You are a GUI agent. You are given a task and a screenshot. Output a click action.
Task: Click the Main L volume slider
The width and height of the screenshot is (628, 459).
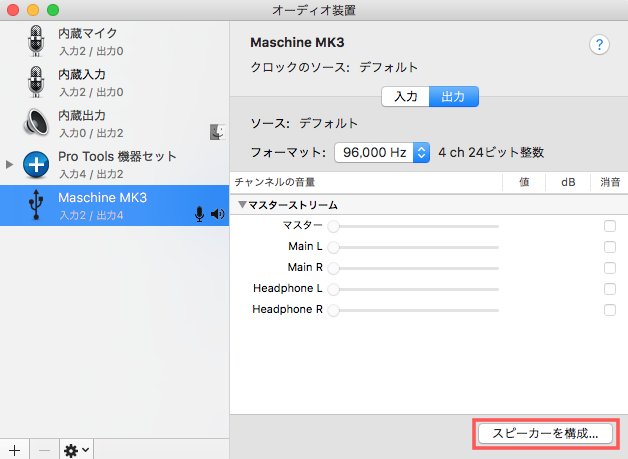pos(413,247)
